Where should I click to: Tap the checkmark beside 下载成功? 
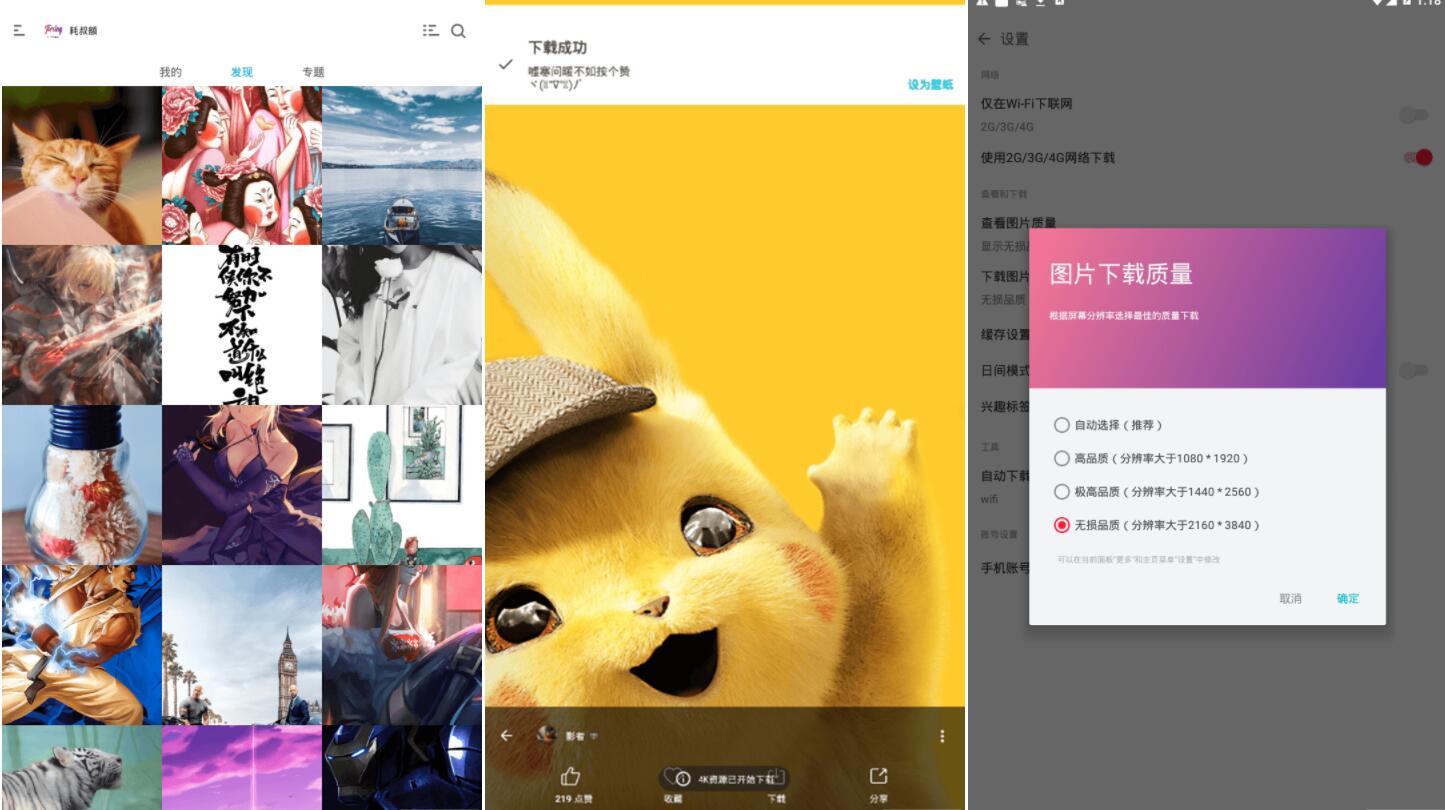tap(505, 64)
